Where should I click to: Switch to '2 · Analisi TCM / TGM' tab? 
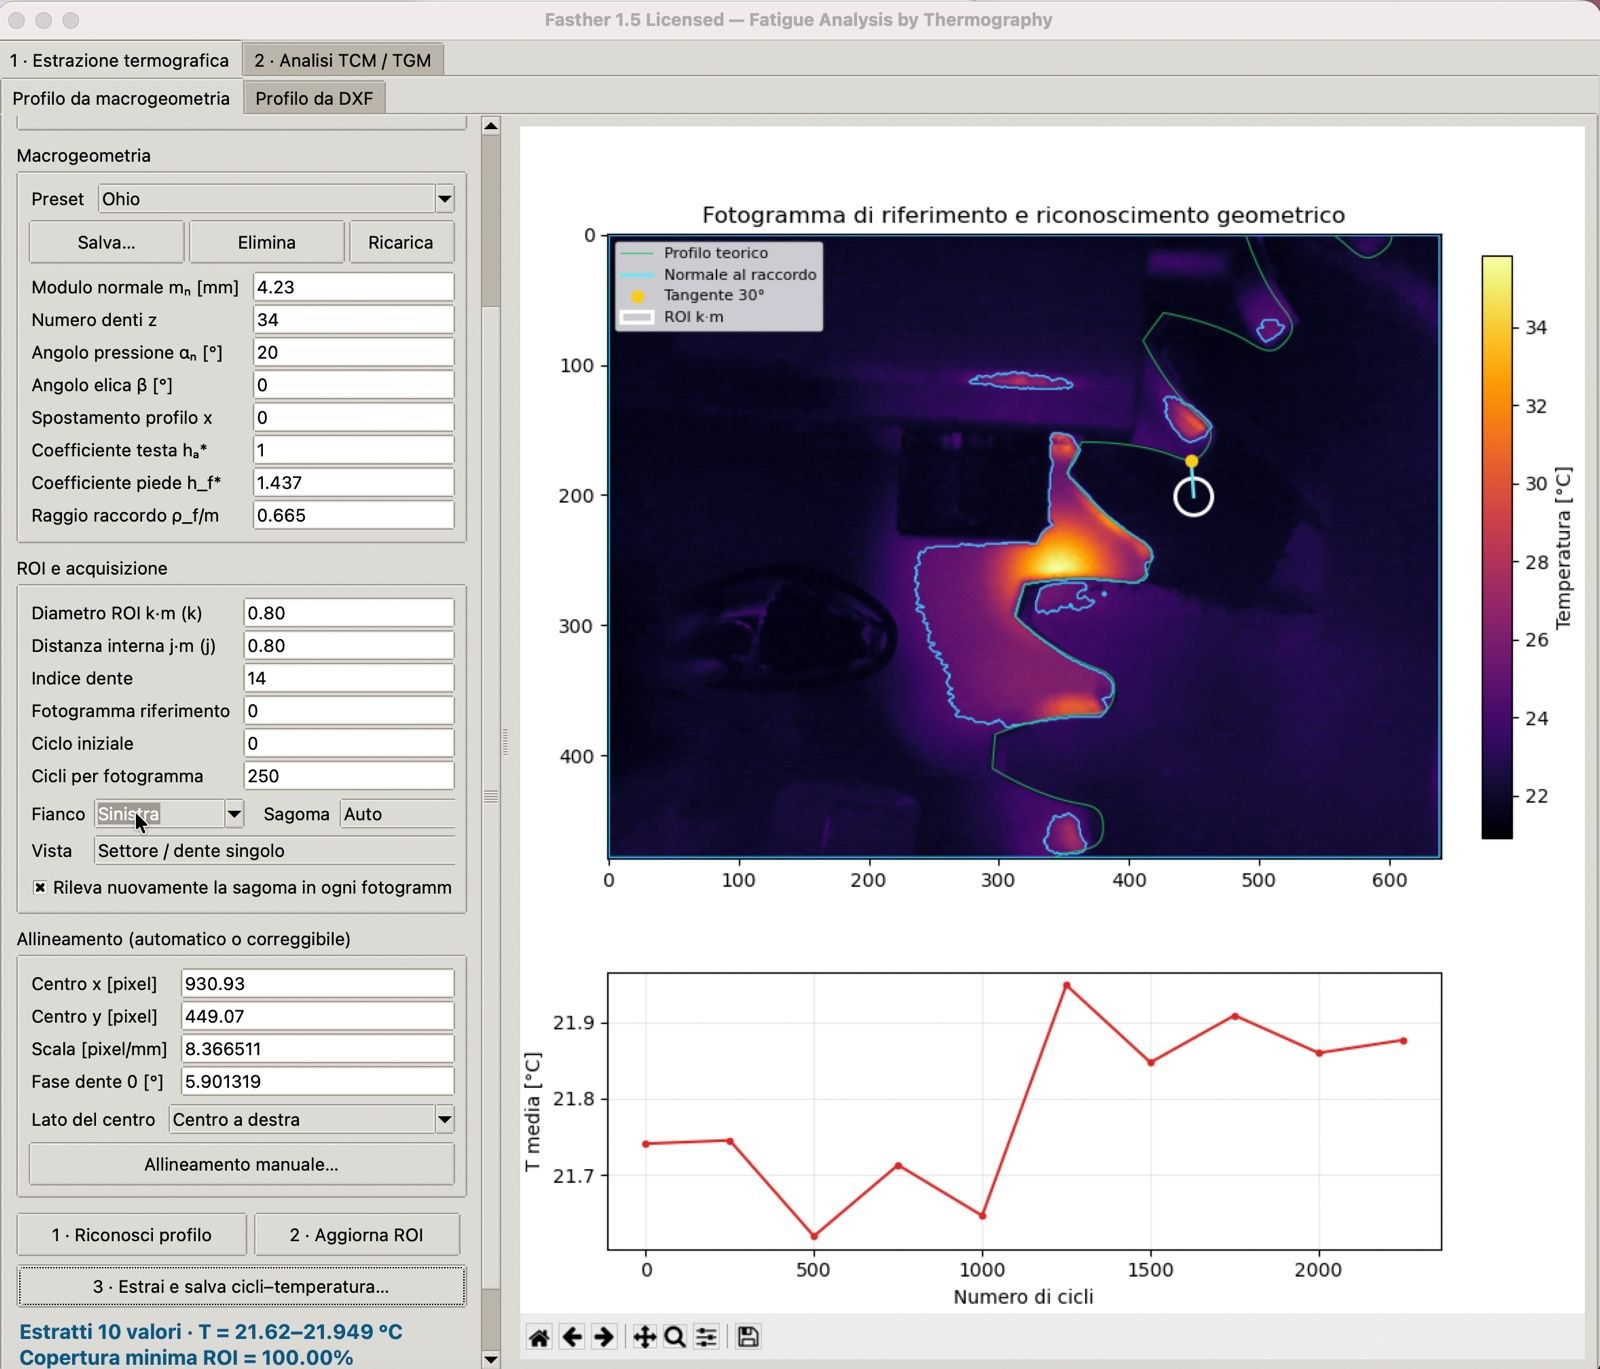(343, 60)
